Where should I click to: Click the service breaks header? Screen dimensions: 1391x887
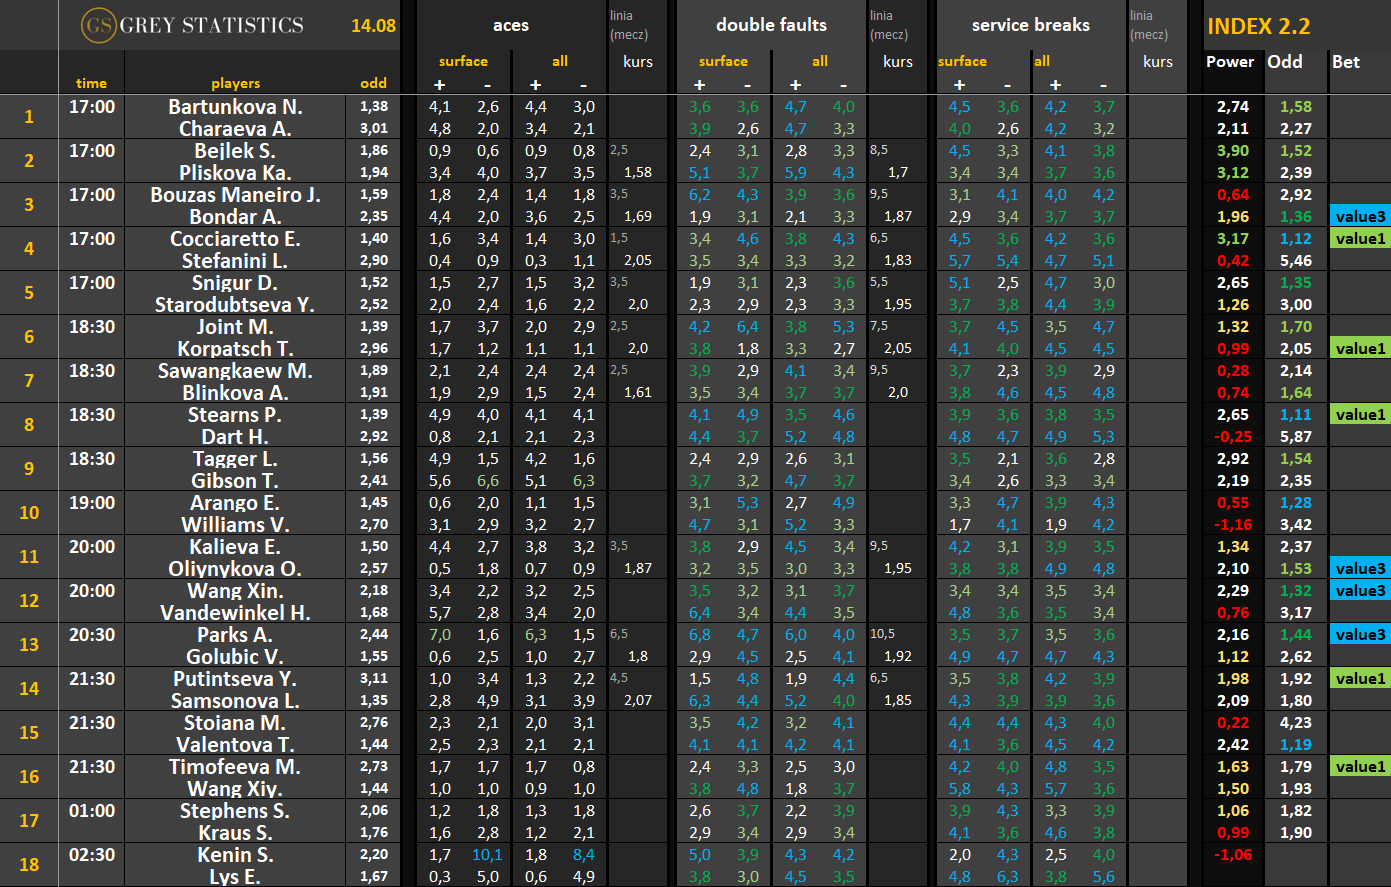pos(1030,25)
